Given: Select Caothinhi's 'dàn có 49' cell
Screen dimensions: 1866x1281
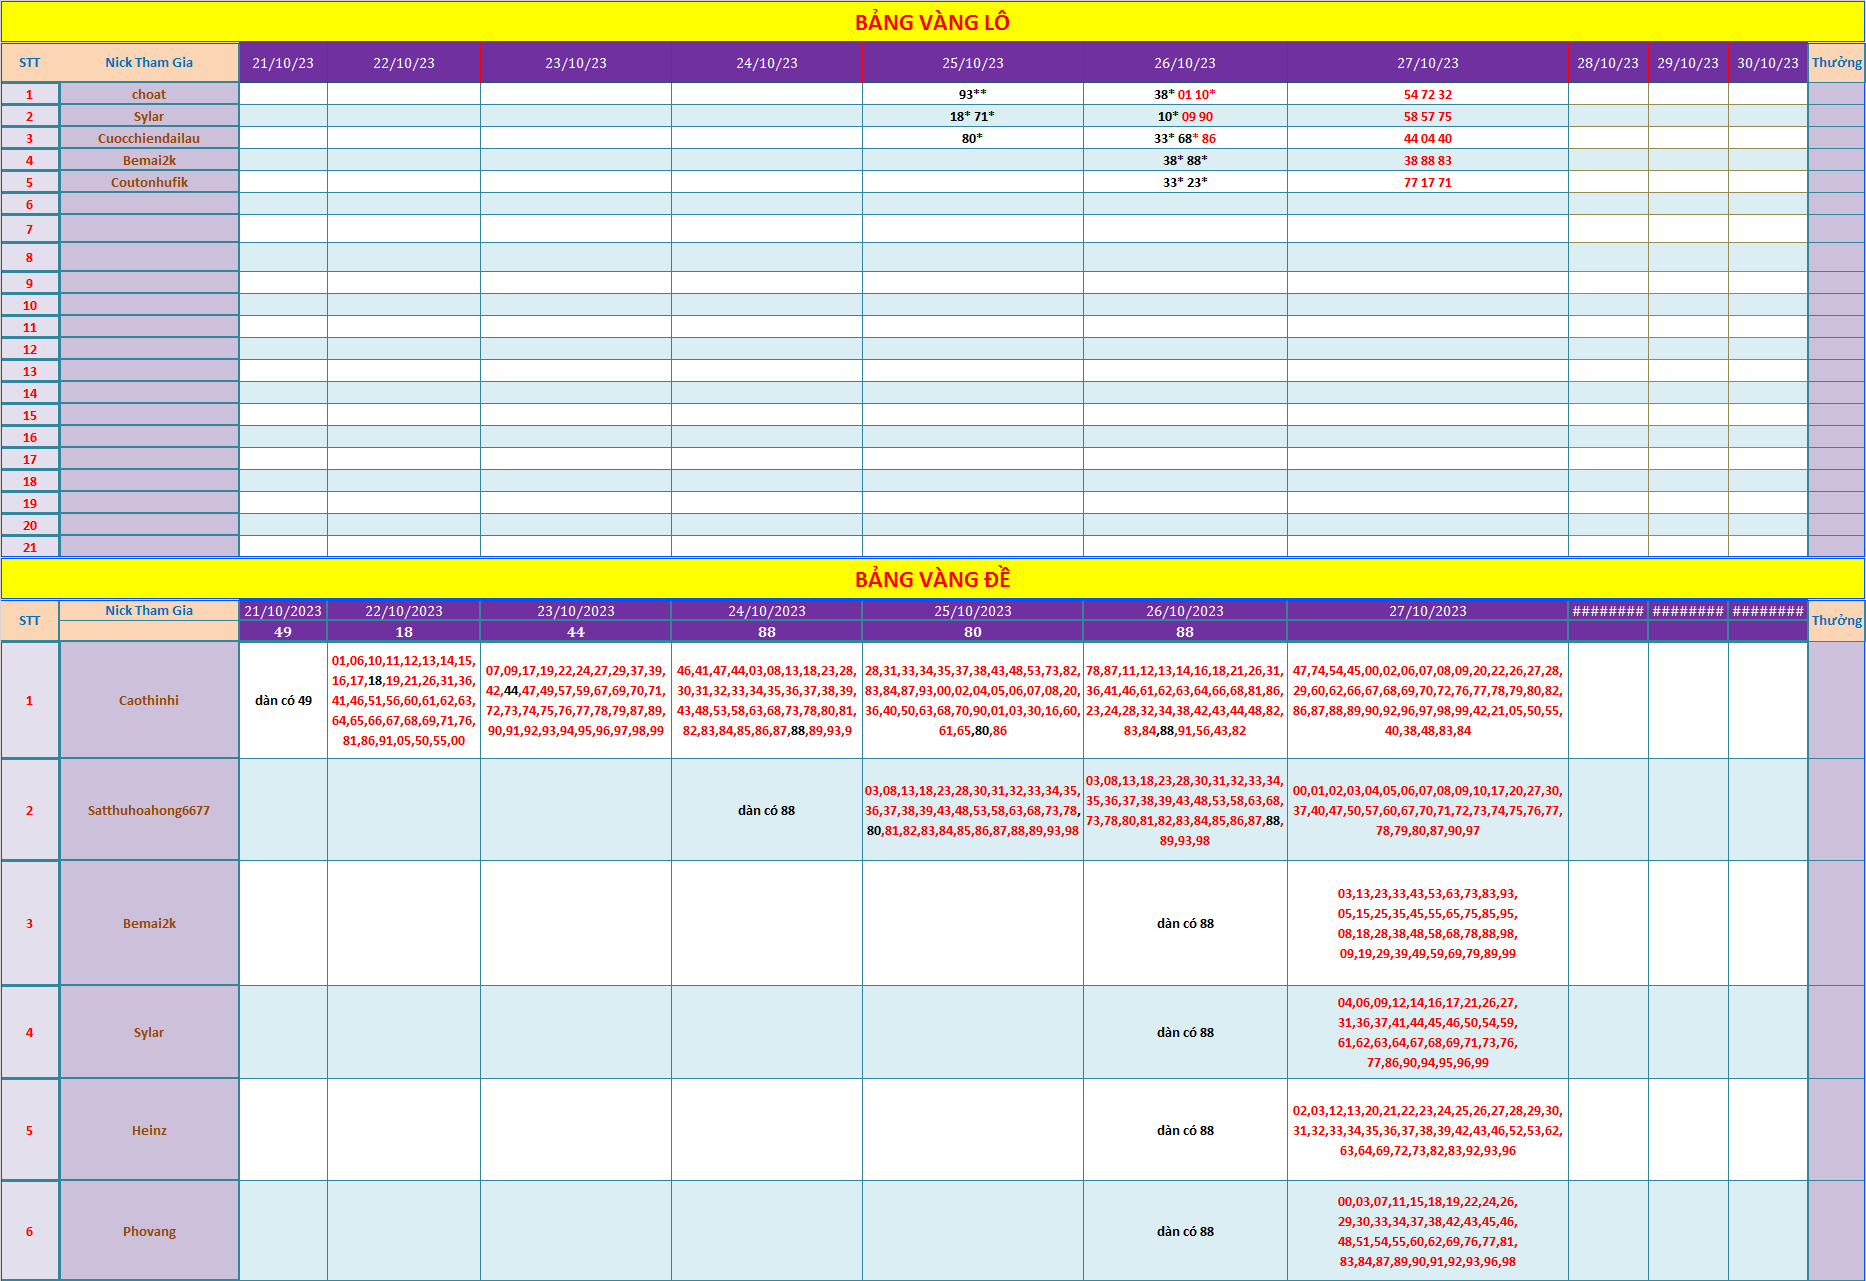Looking at the screenshot, I should 283,700.
